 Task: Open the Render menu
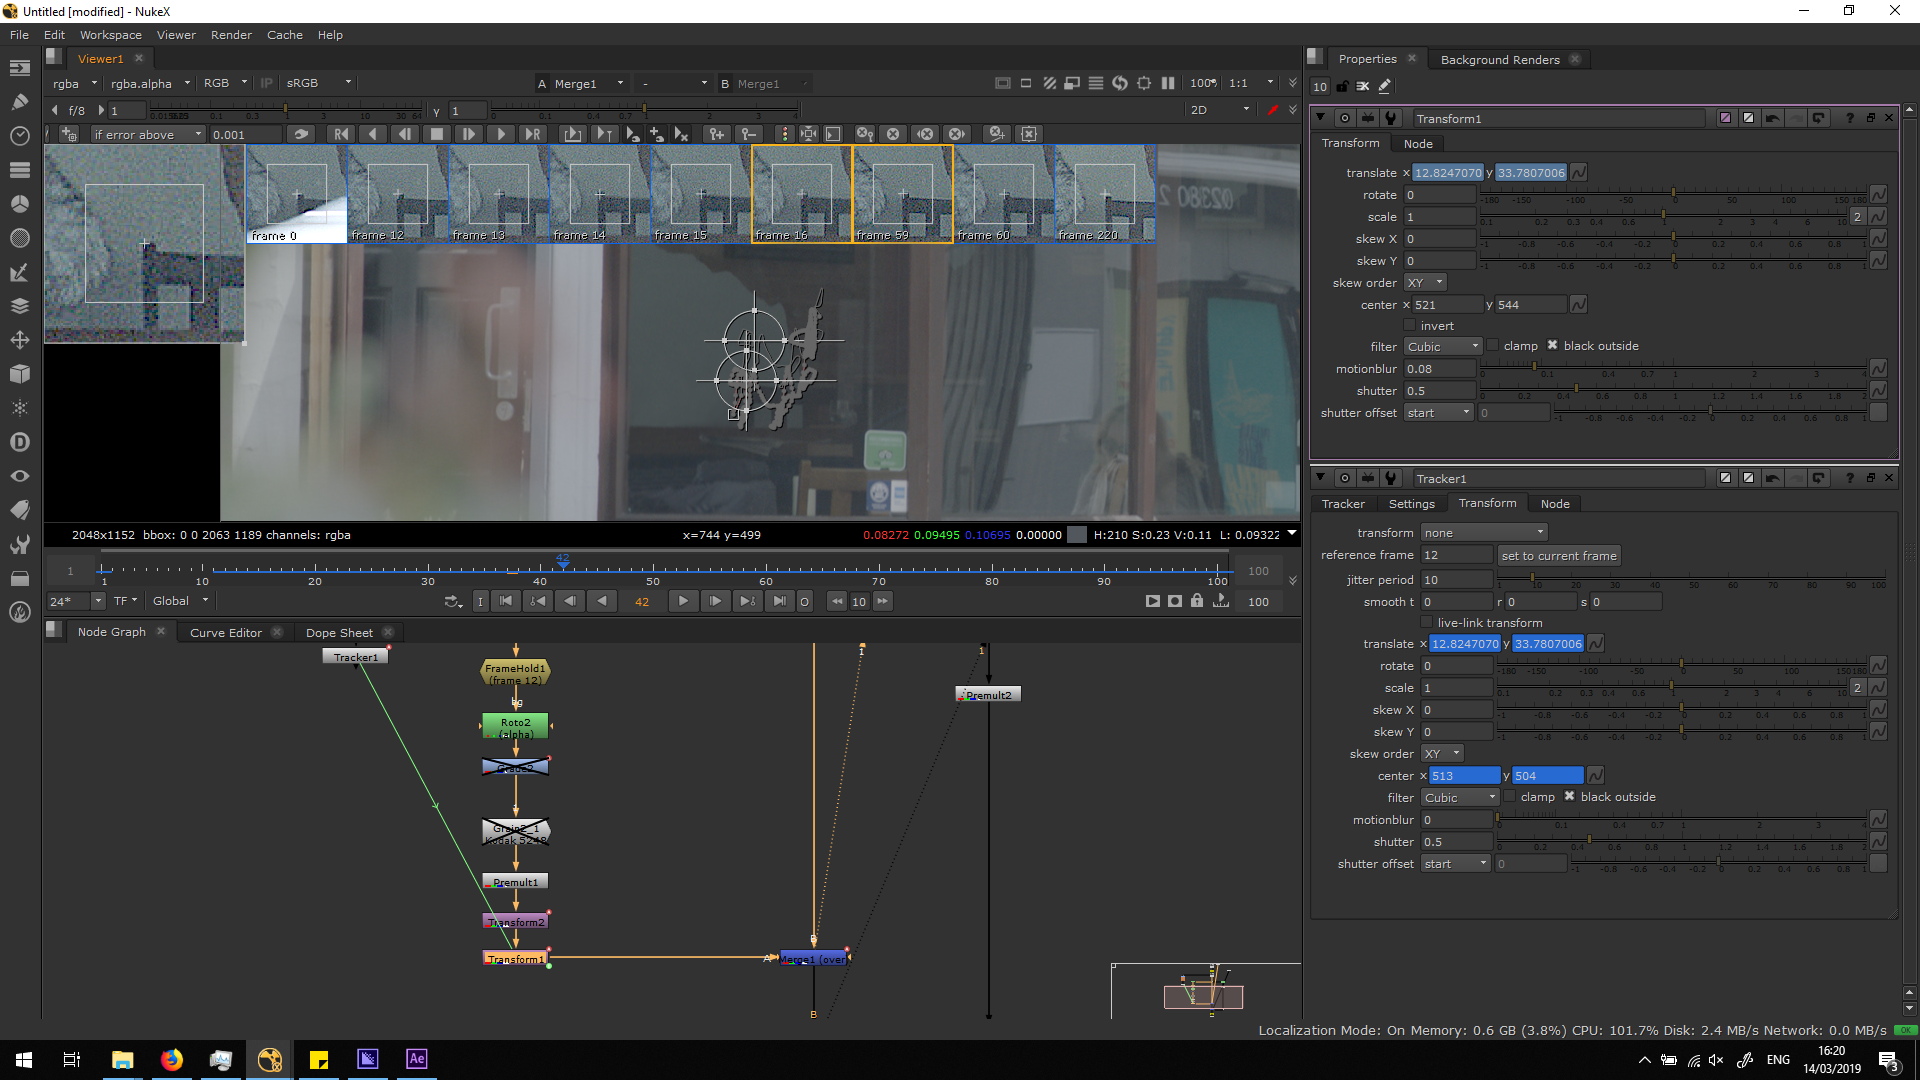click(231, 35)
